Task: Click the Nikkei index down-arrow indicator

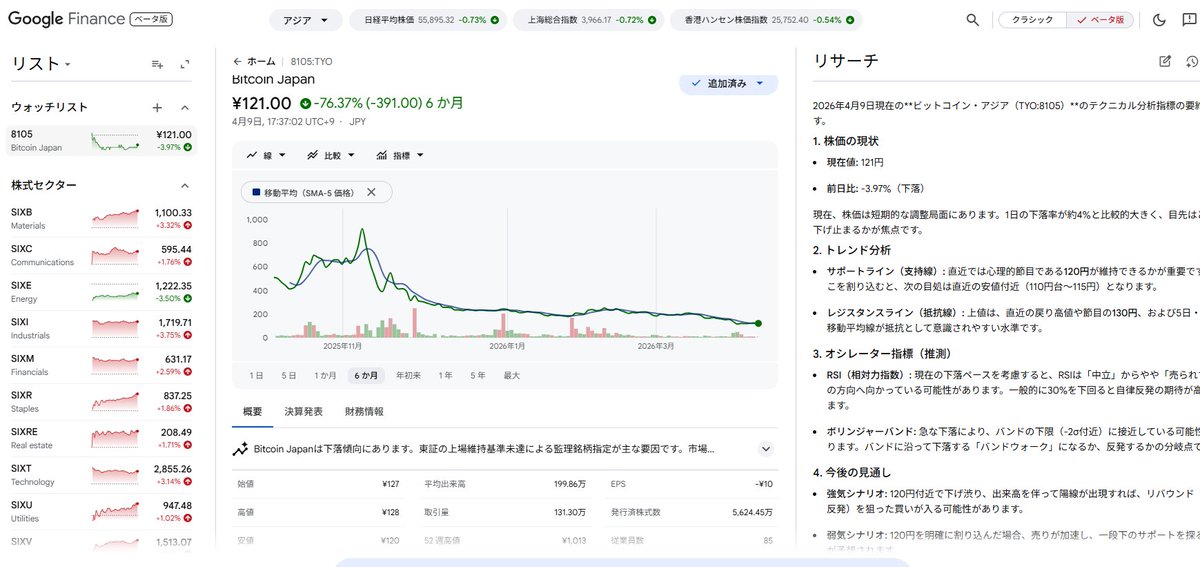Action: (x=495, y=20)
